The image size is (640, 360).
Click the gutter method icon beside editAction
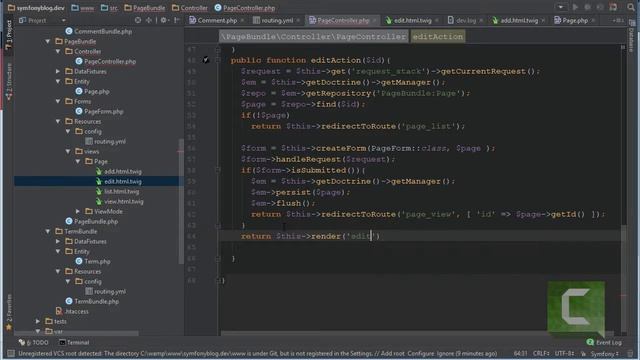coord(206,60)
